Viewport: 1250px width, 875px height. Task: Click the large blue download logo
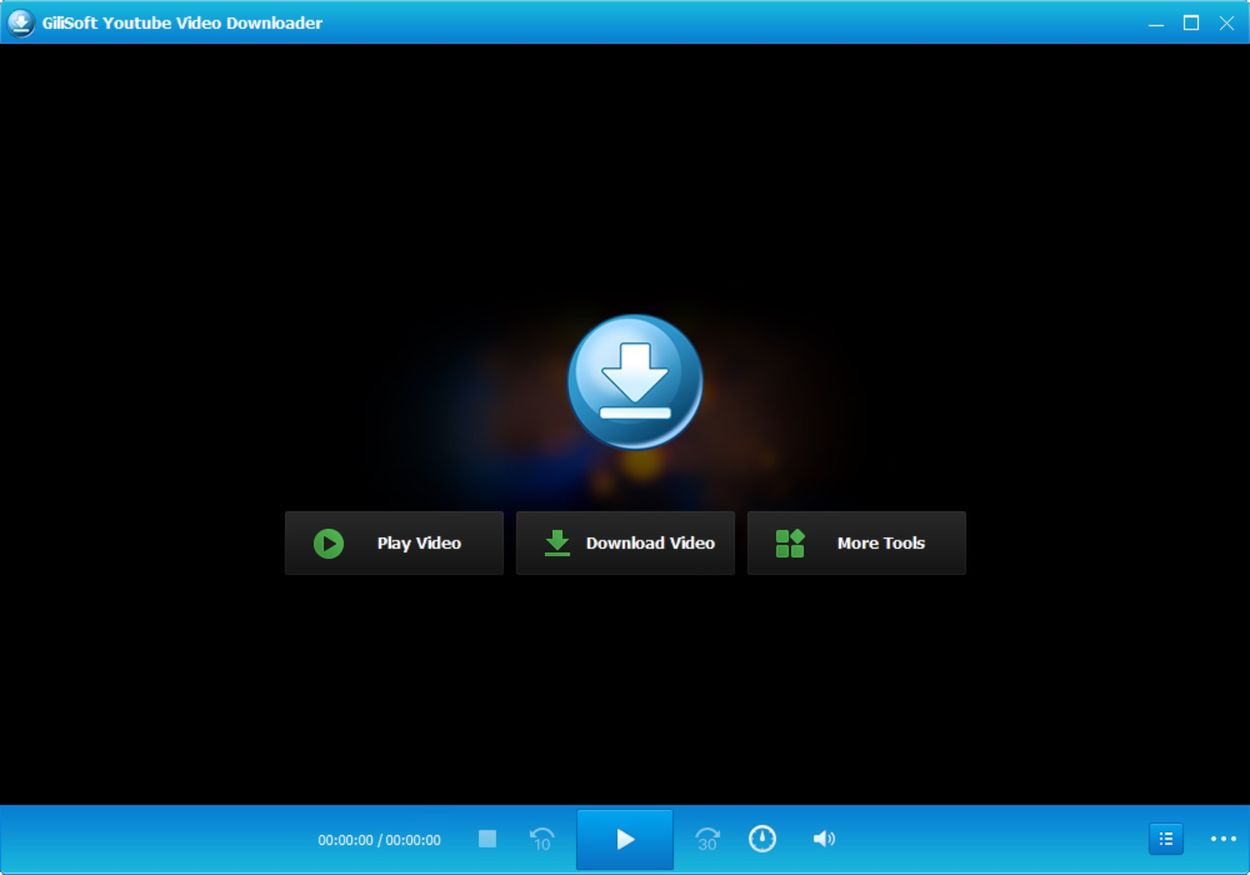point(635,382)
